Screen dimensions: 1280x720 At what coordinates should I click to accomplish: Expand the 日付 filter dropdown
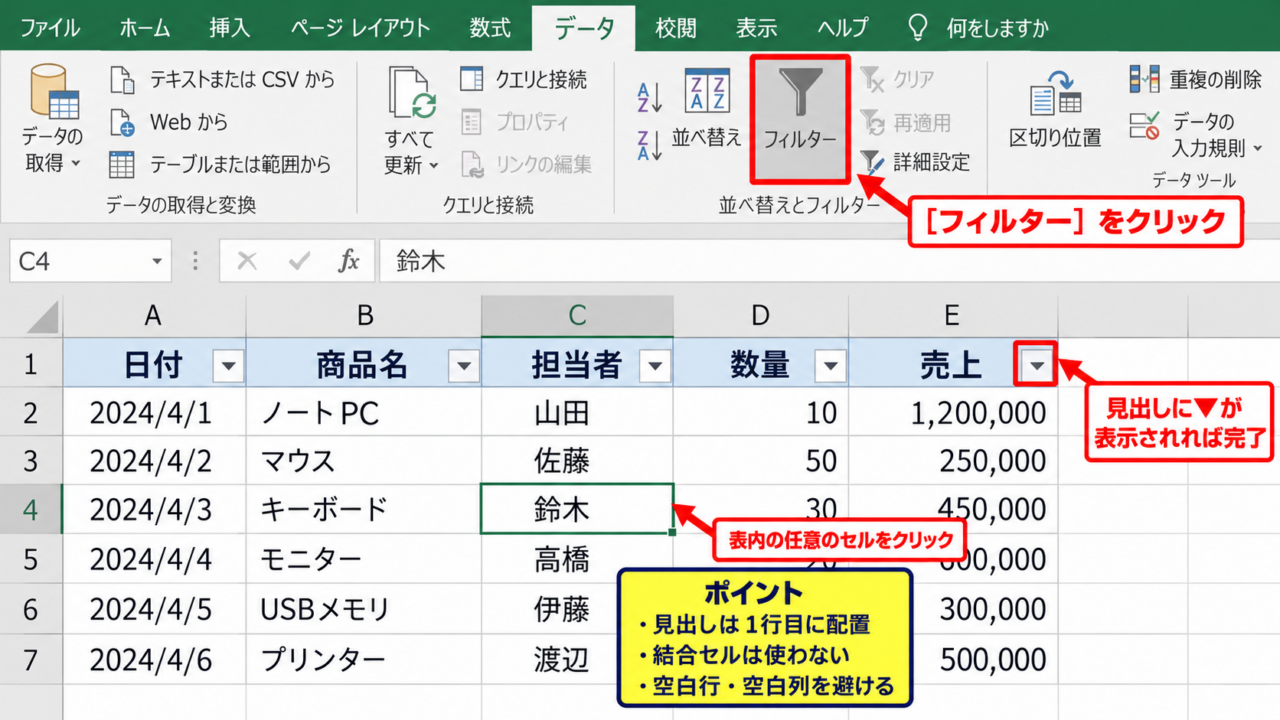pos(228,367)
